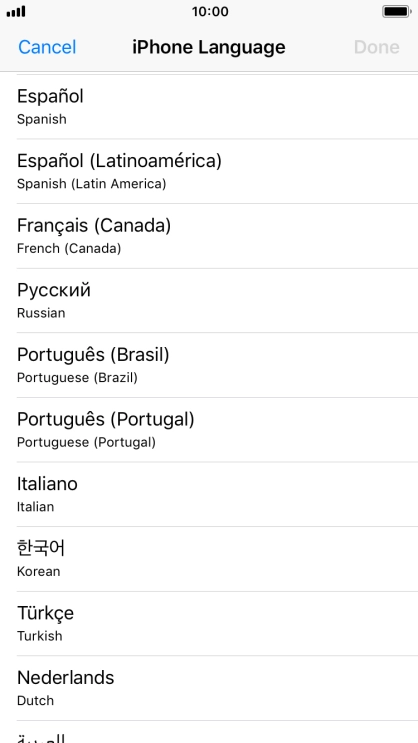This screenshot has height=743, width=418.
Task: Tap the 10:00 clock in status bar
Action: (210, 11)
